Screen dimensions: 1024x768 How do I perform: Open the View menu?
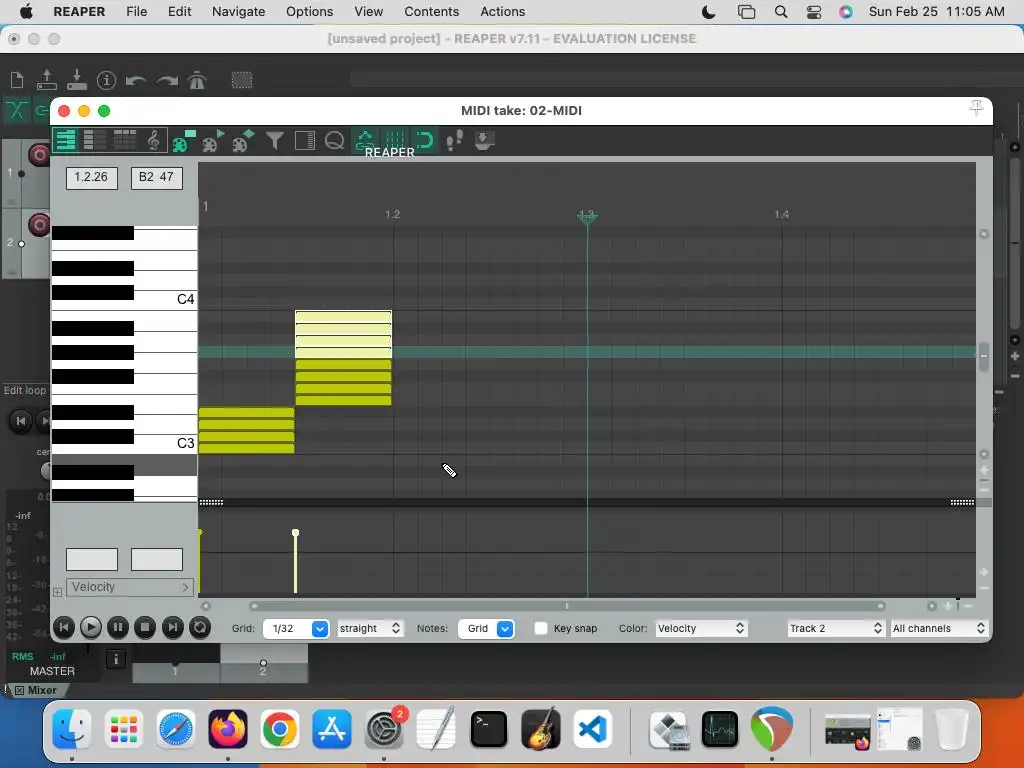[368, 12]
